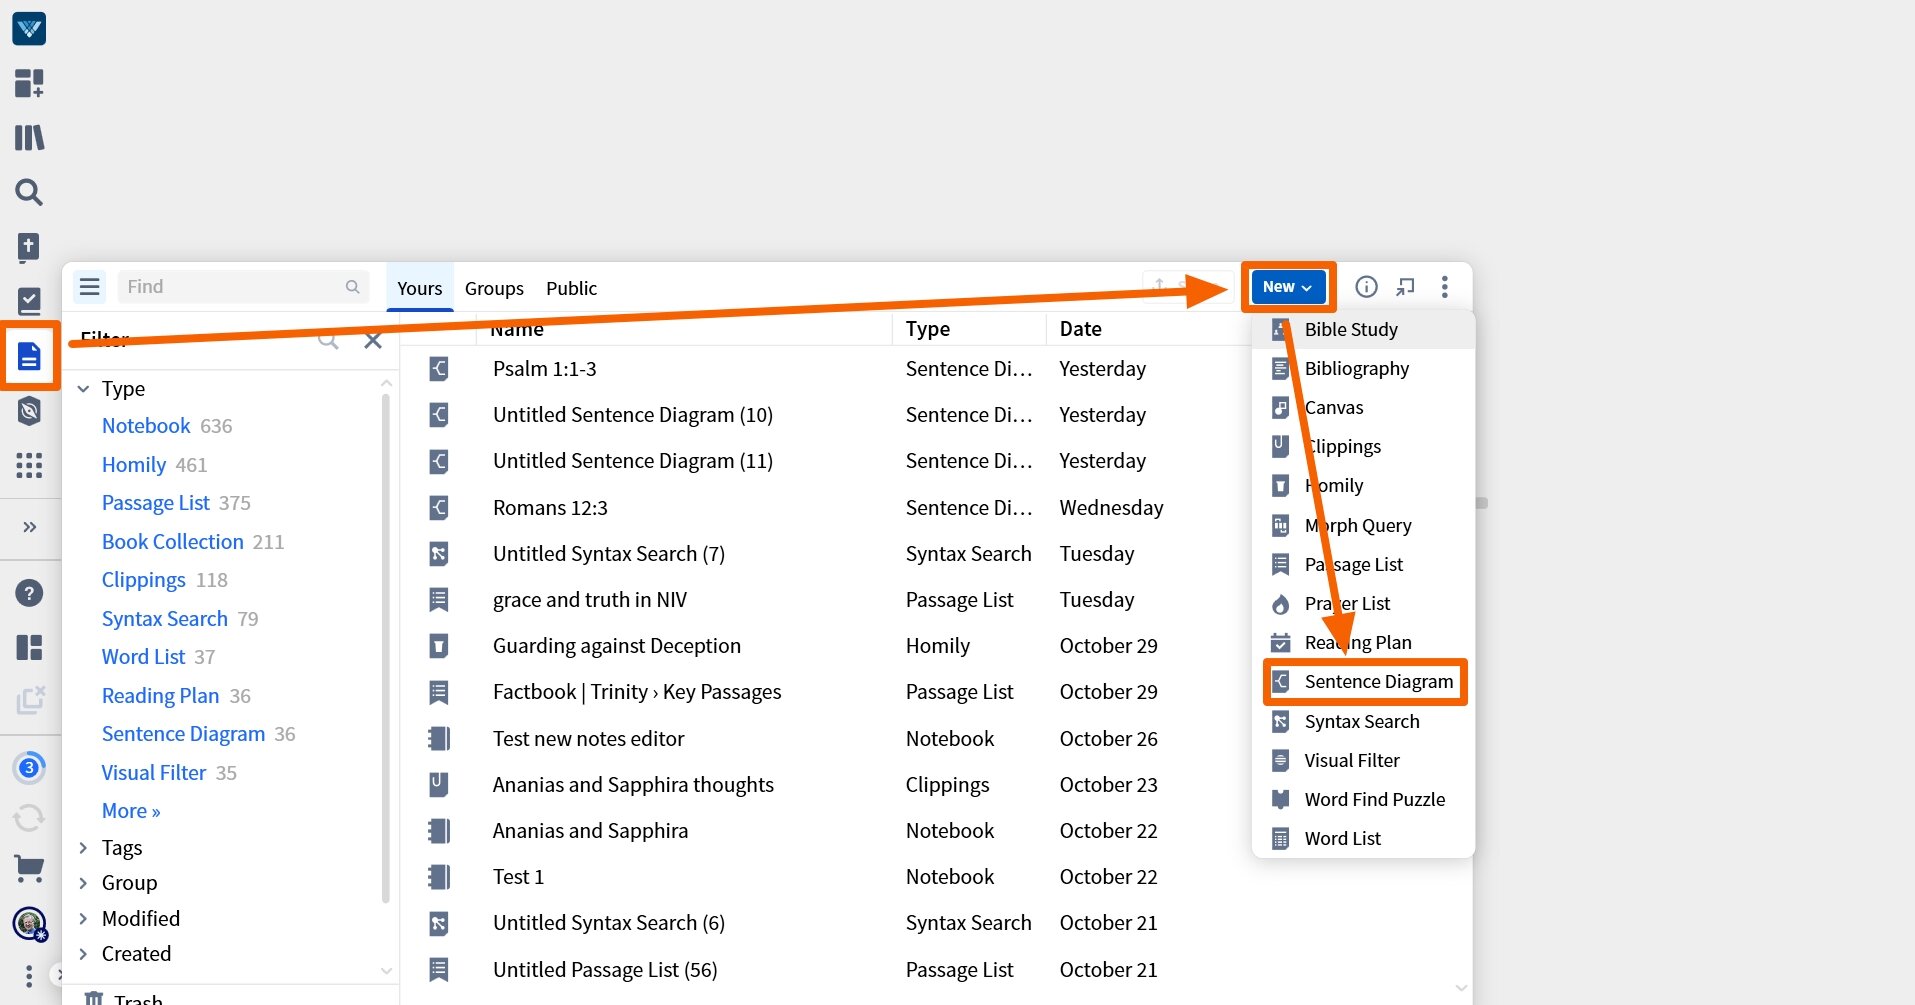Click the info icon next to New
The width and height of the screenshot is (1915, 1005).
(x=1366, y=287)
